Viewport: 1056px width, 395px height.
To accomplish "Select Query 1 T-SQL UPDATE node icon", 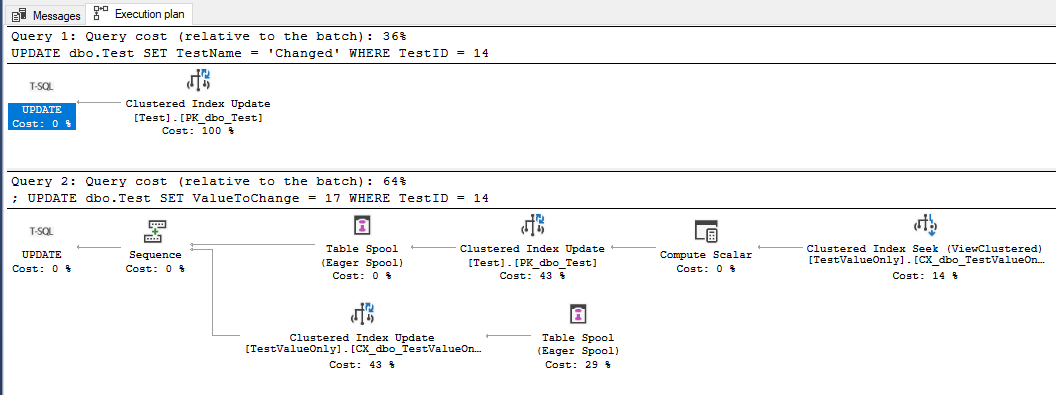I will [x=42, y=86].
